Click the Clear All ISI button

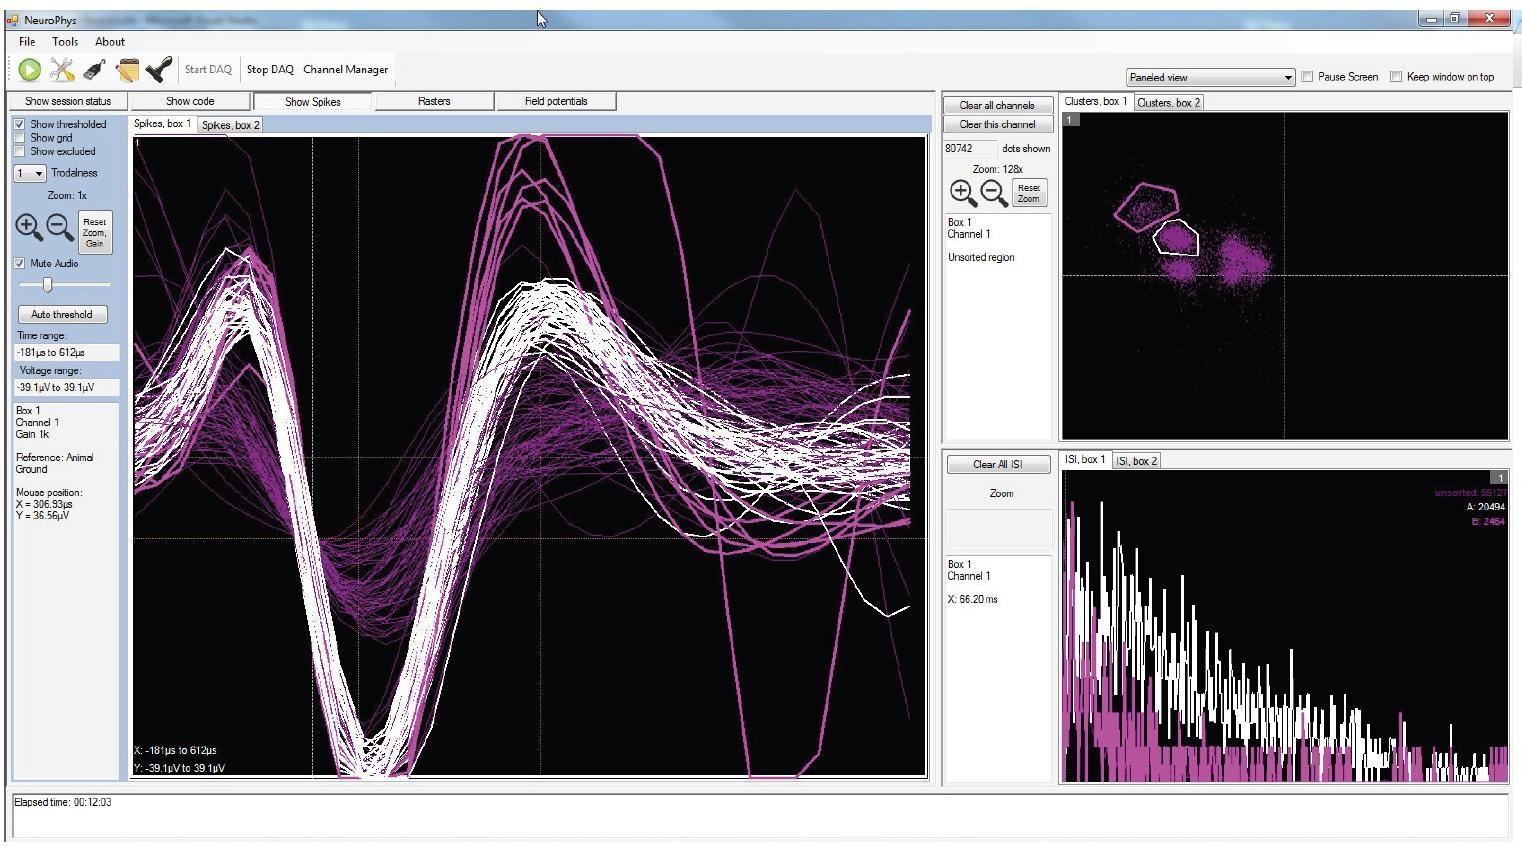pos(998,464)
